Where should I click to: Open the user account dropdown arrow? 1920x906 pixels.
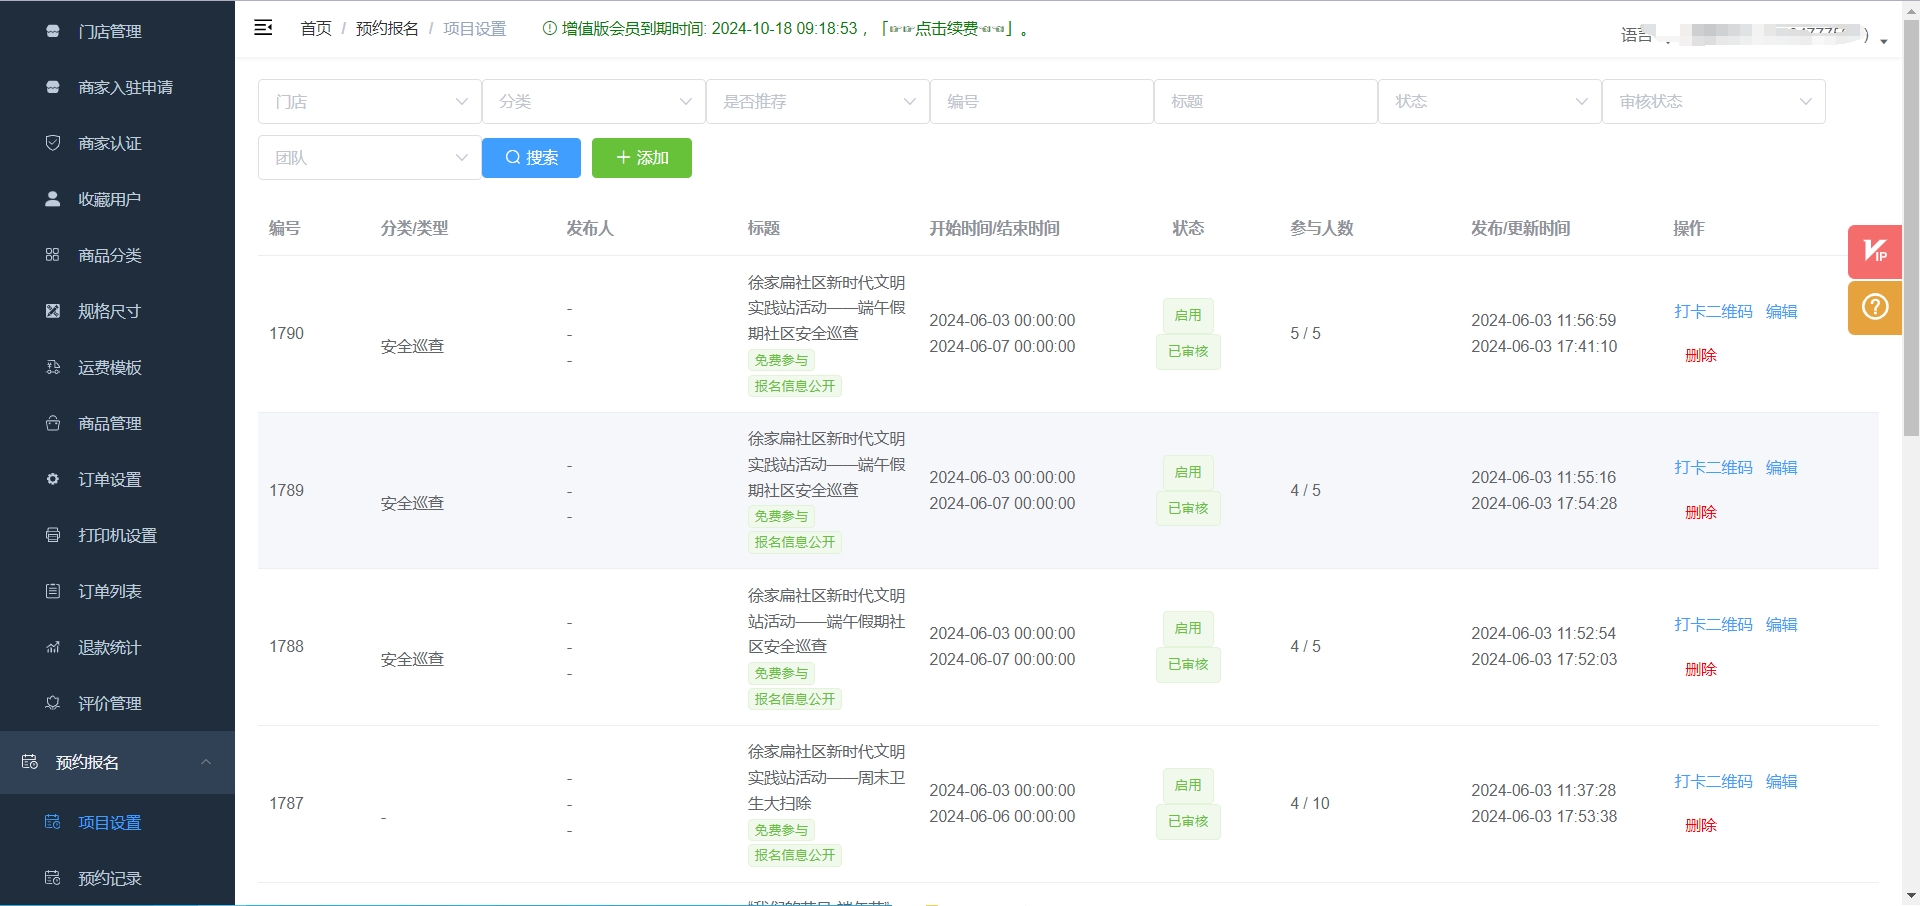point(1884,41)
